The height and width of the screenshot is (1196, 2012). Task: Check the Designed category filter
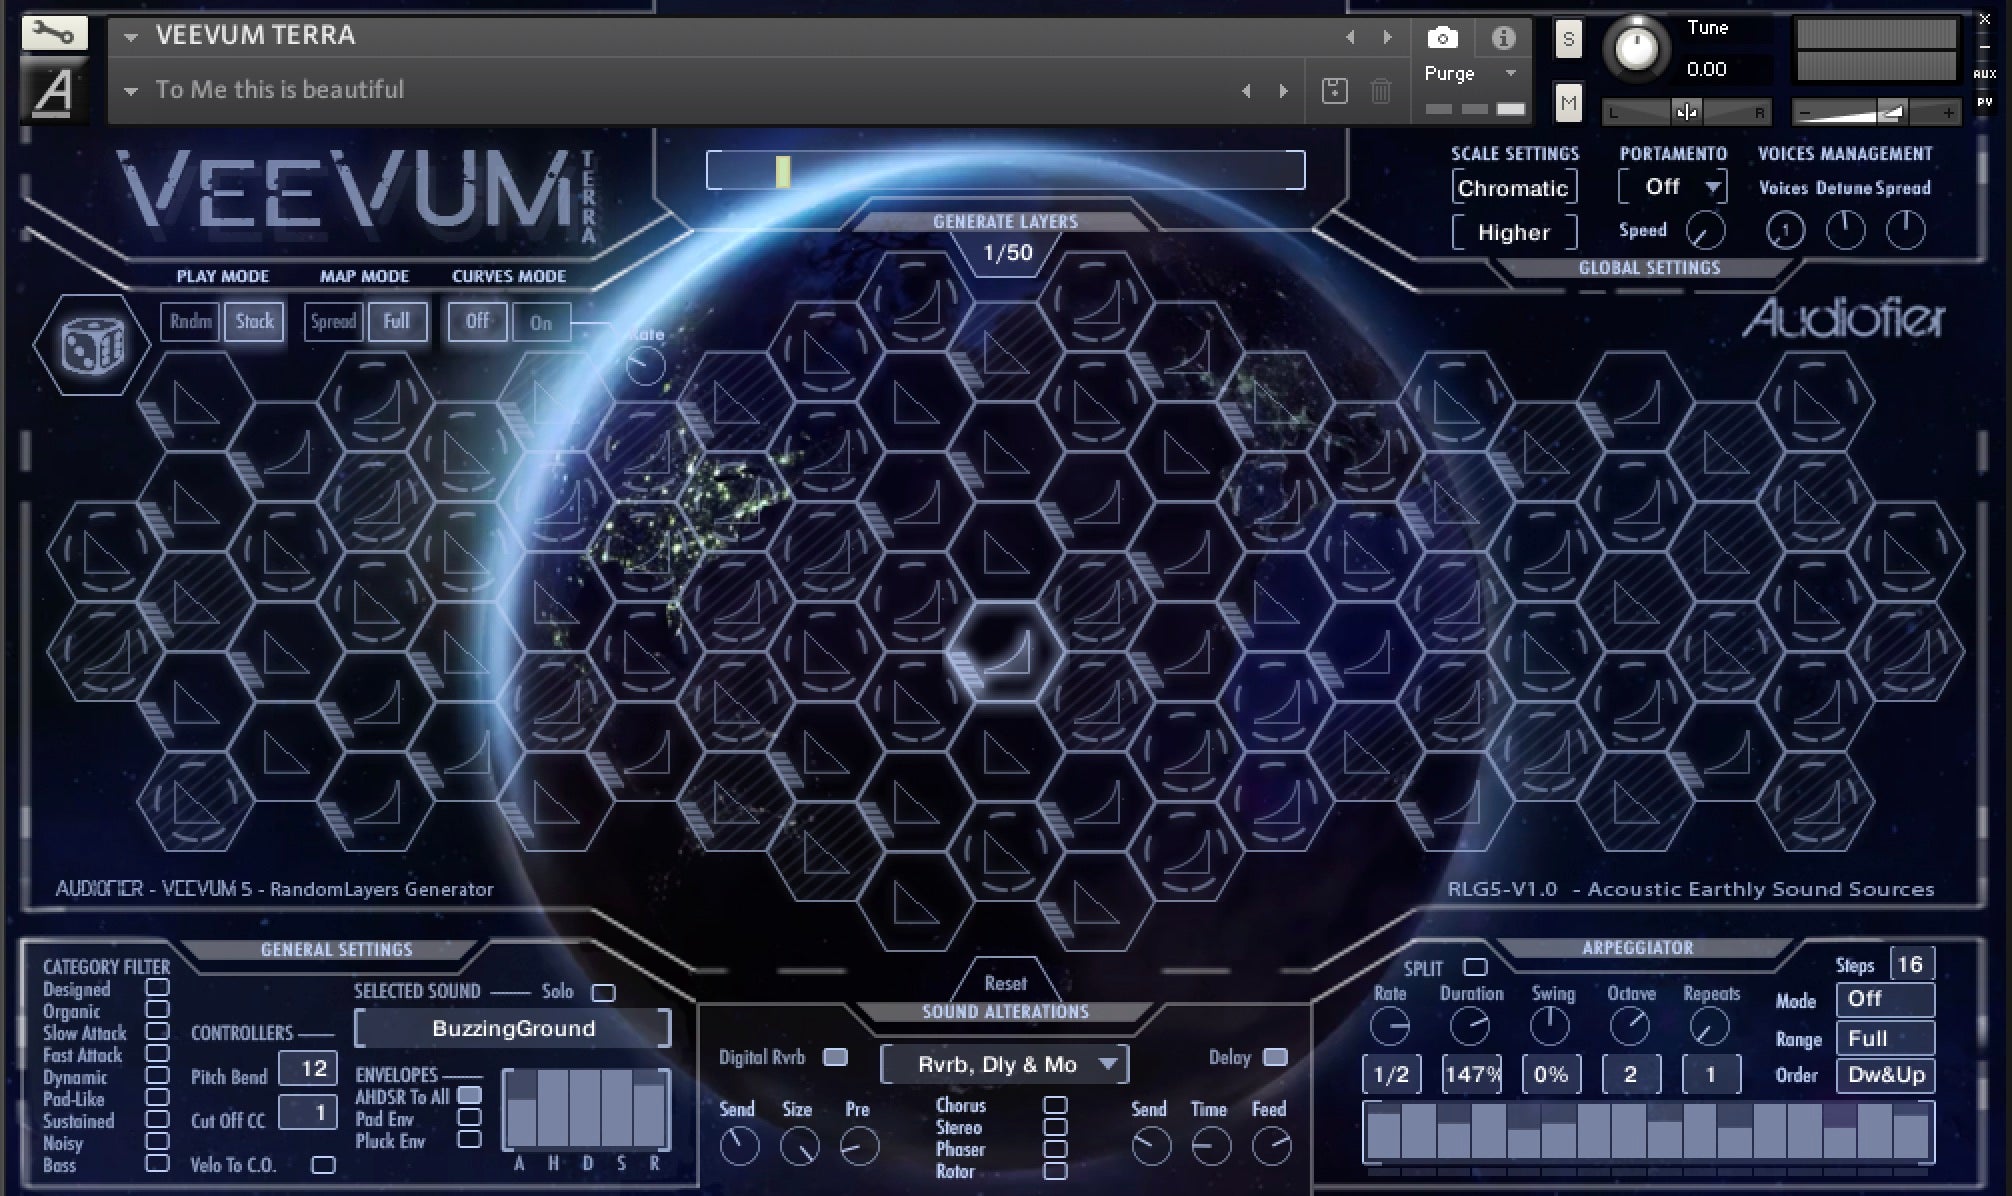coord(157,989)
